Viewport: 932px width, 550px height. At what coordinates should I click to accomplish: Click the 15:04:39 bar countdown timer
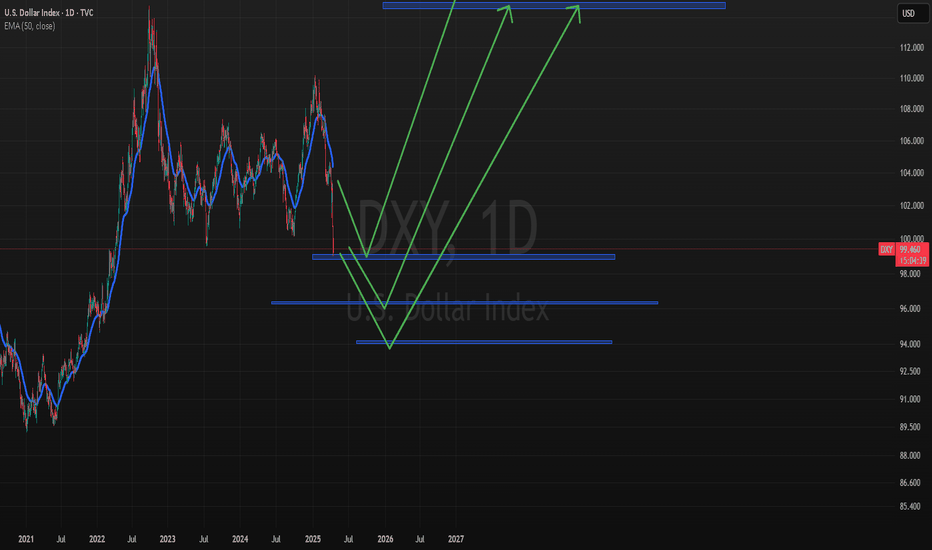(912, 260)
